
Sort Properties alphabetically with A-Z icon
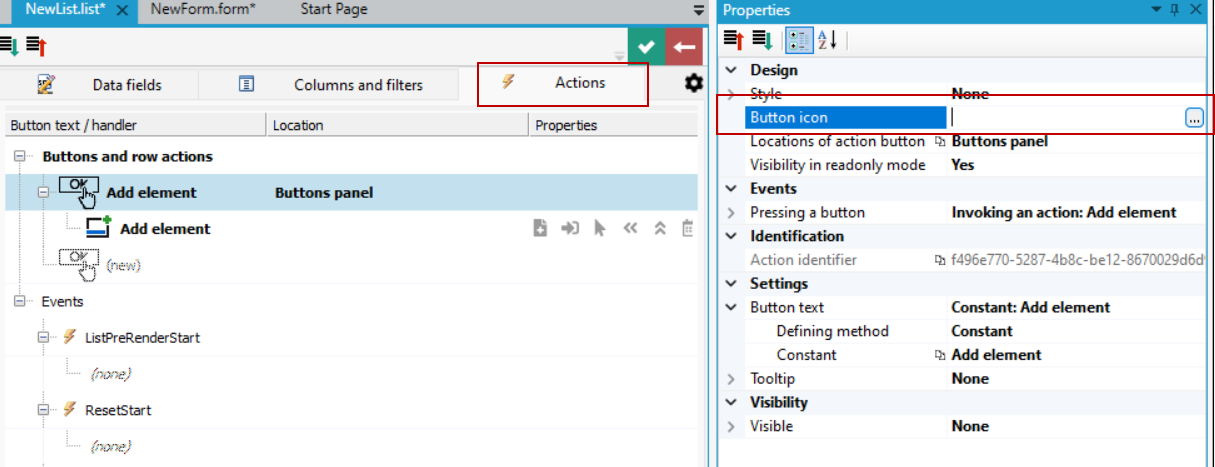click(x=827, y=39)
